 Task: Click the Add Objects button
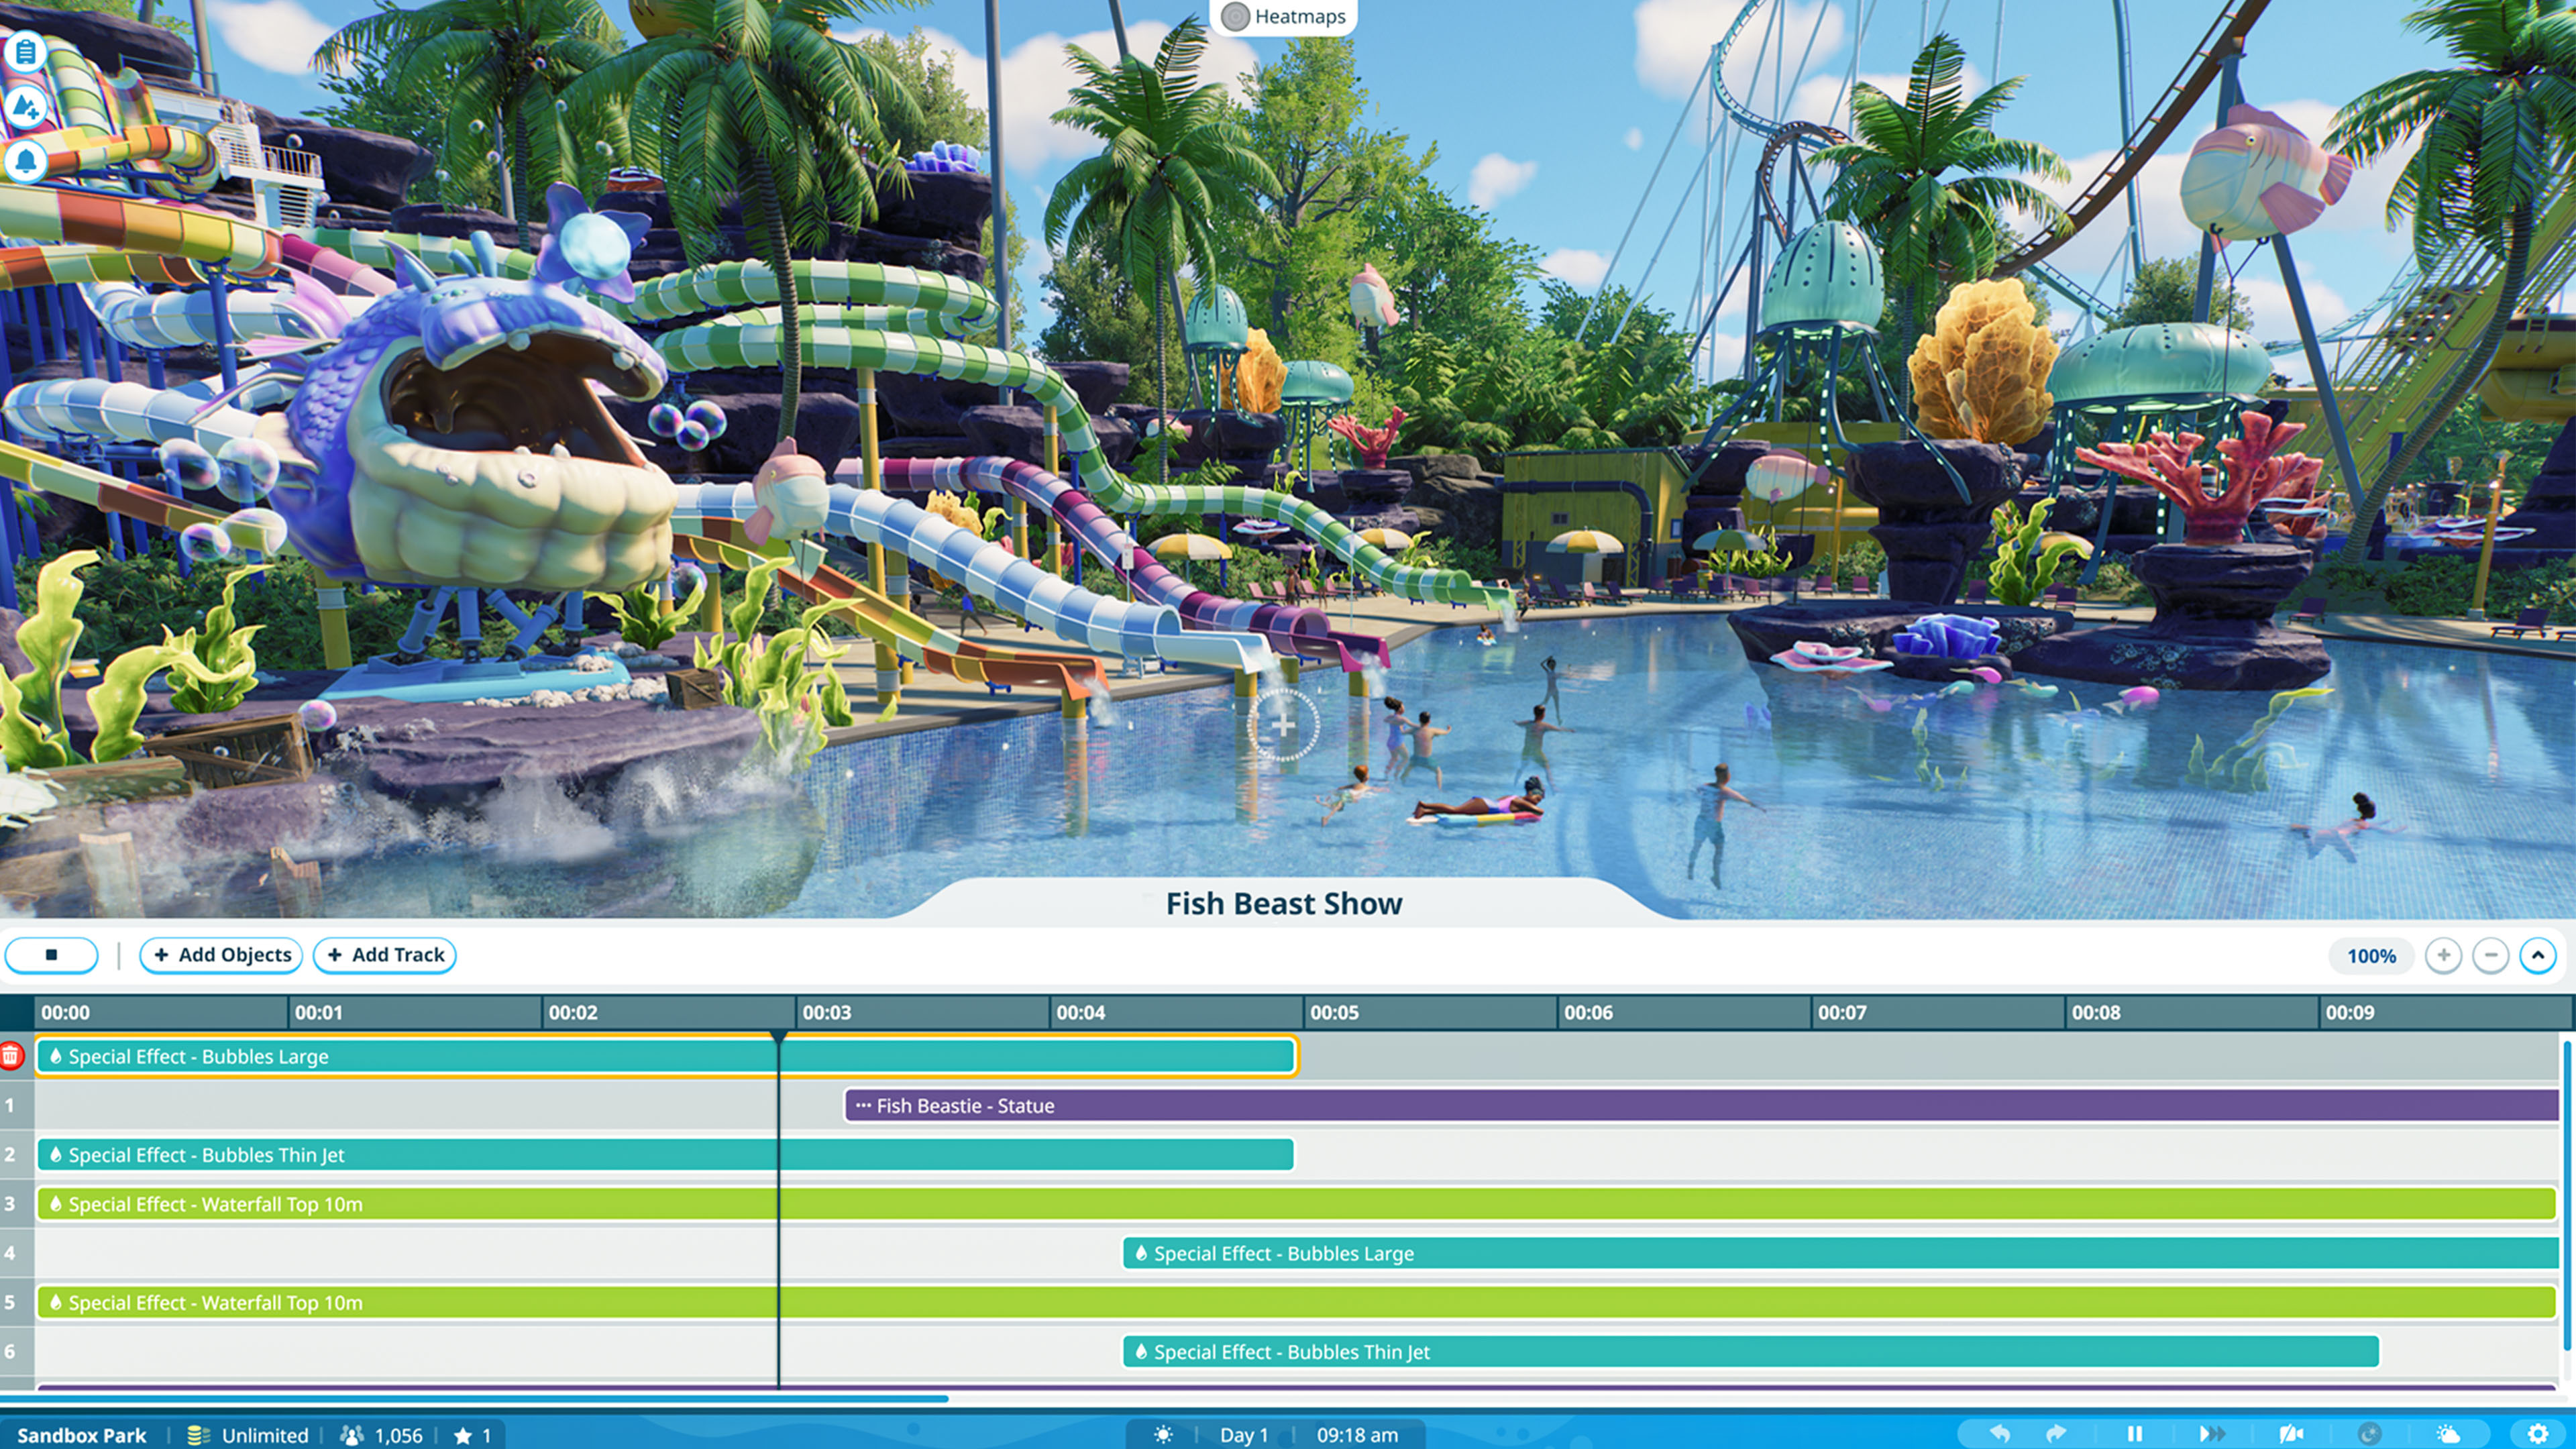(x=223, y=954)
